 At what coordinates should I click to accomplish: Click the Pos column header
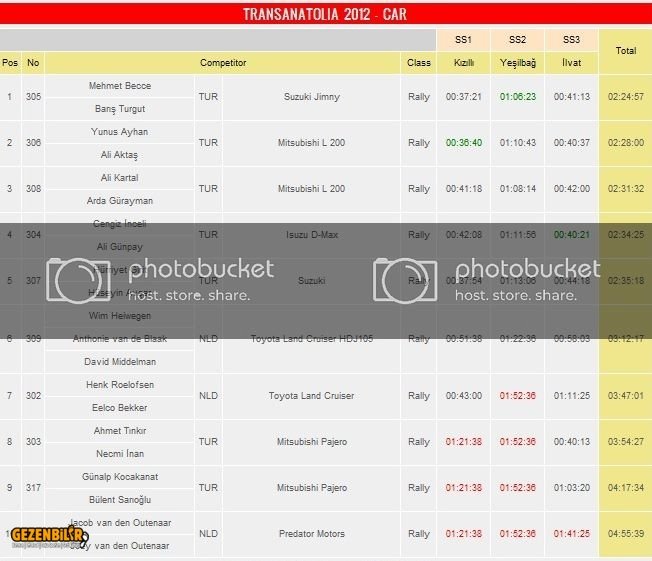coord(10,63)
